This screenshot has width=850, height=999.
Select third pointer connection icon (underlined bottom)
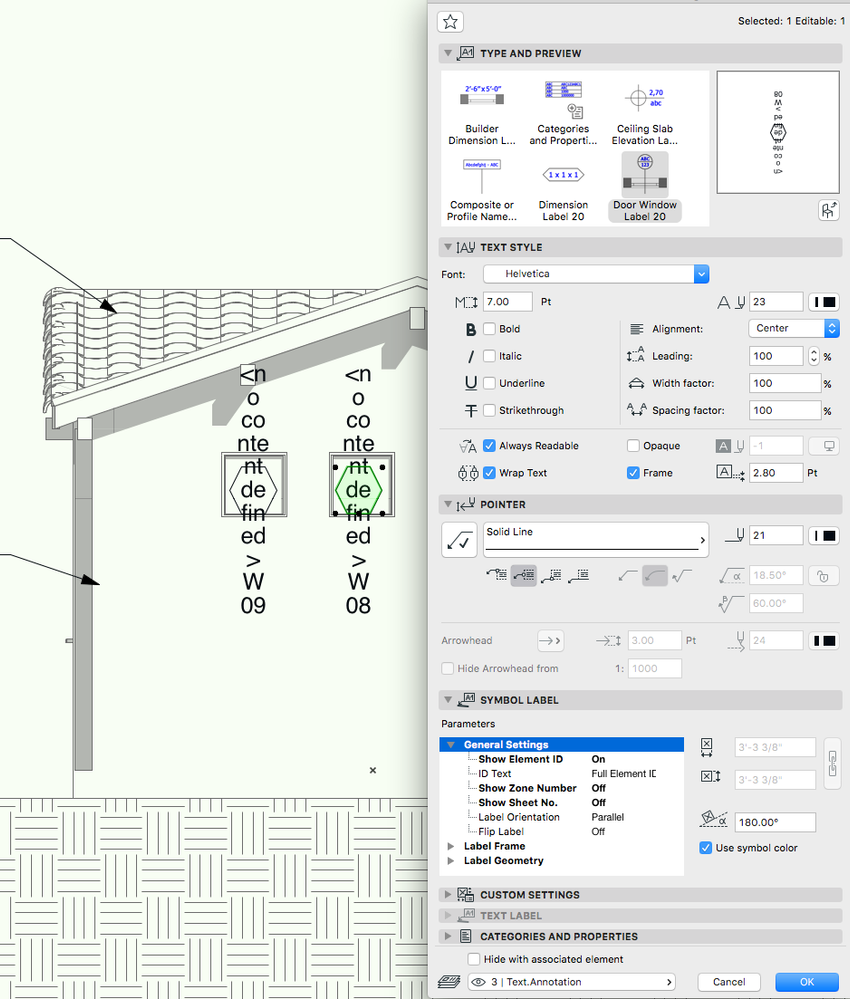(x=551, y=575)
